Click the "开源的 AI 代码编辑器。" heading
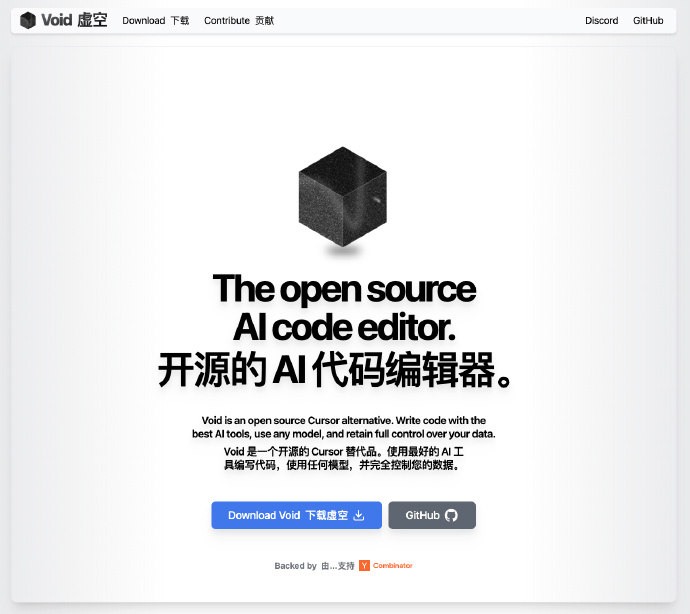The height and width of the screenshot is (614, 690). pos(335,369)
